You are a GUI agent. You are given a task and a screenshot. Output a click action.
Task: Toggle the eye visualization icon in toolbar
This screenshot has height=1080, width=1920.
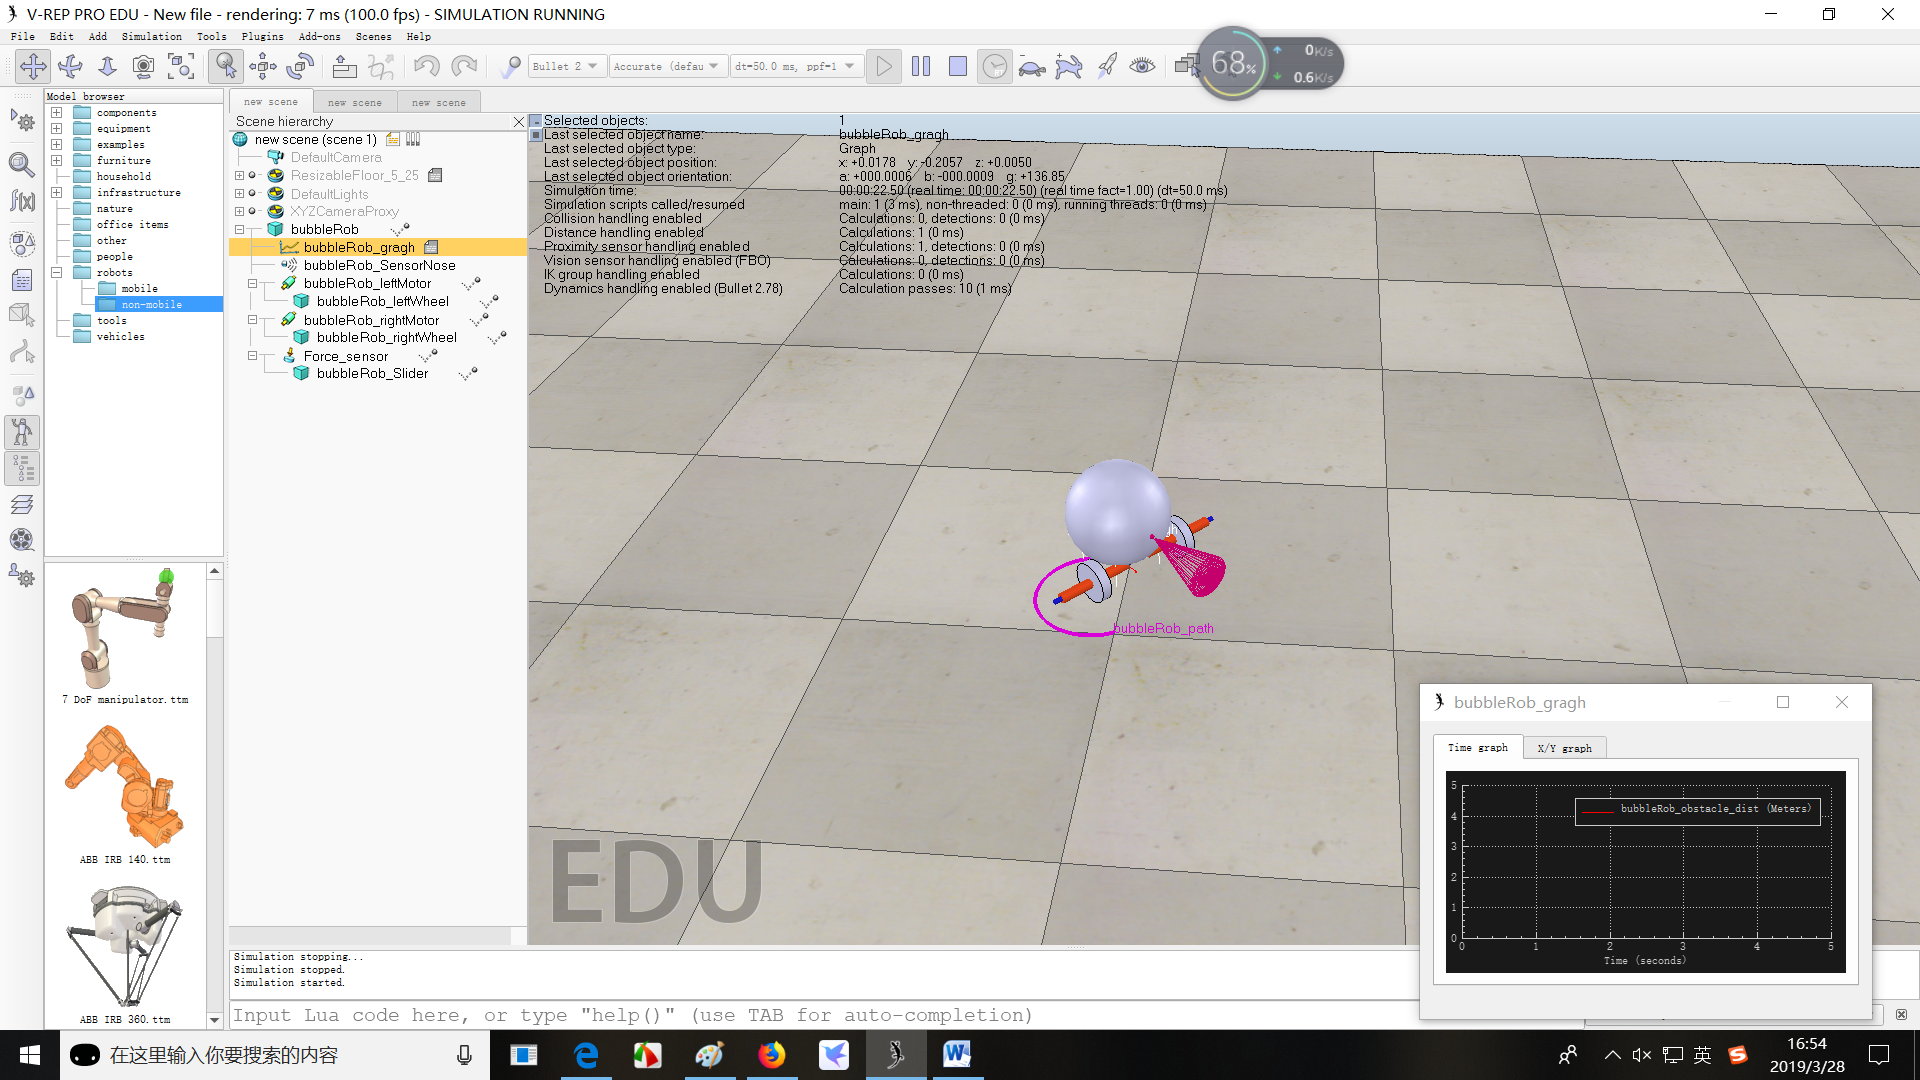(x=1142, y=66)
